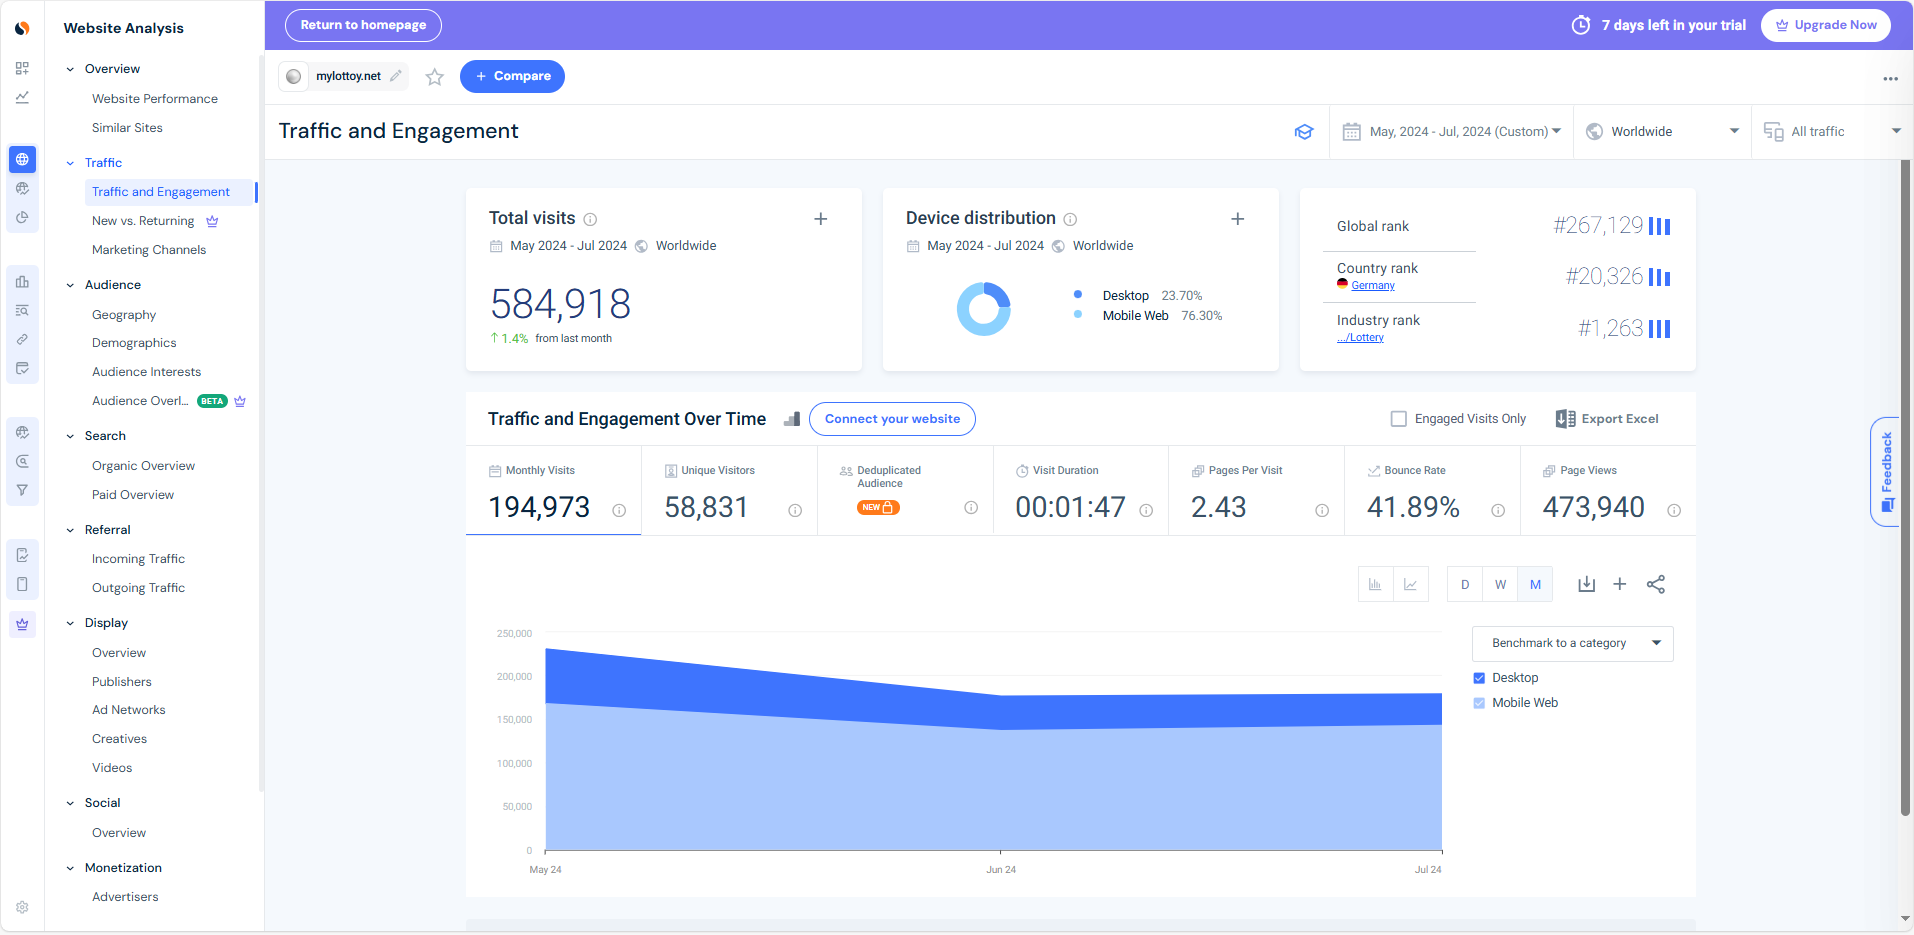Image resolution: width=1914 pixels, height=935 pixels.
Task: Select the Pages Per Visit metric tab
Action: pos(1256,491)
